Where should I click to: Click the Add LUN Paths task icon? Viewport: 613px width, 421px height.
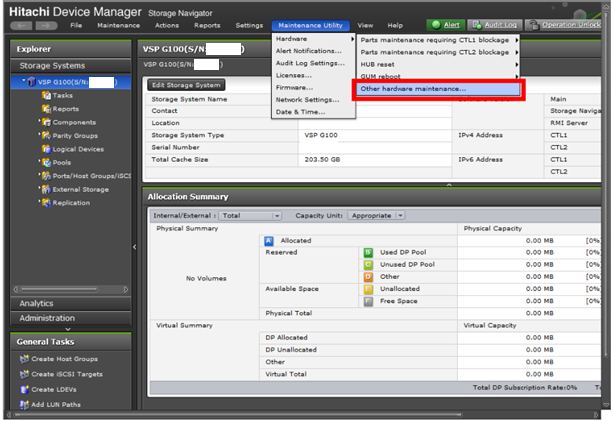(24, 405)
